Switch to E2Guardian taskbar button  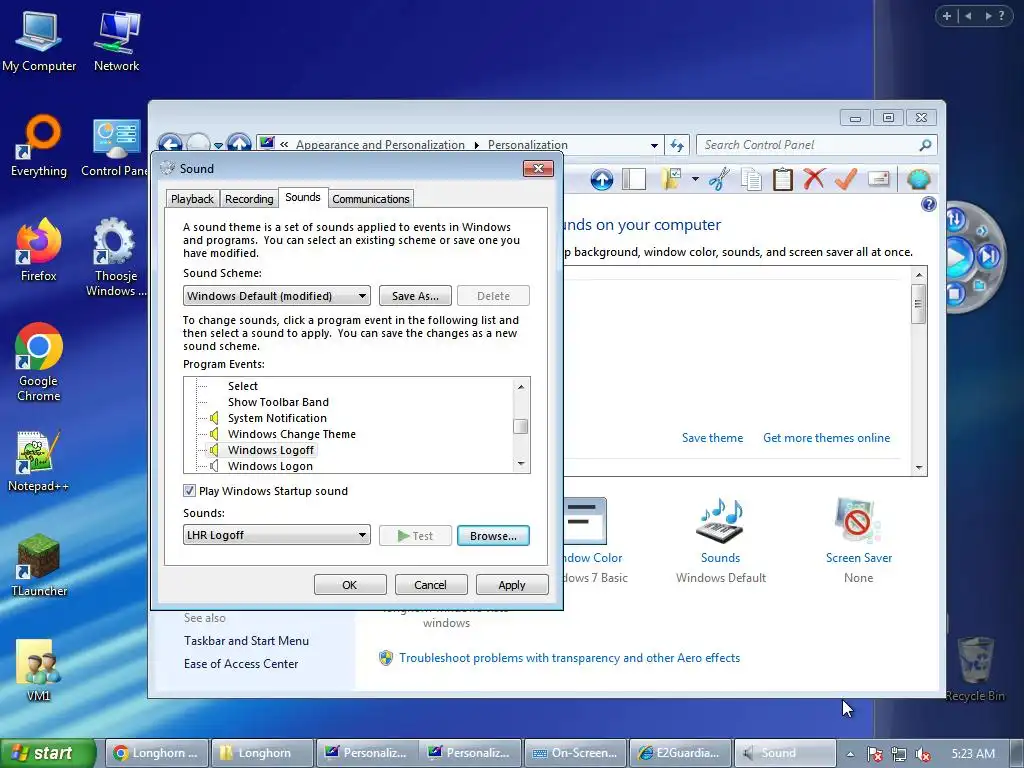click(679, 753)
